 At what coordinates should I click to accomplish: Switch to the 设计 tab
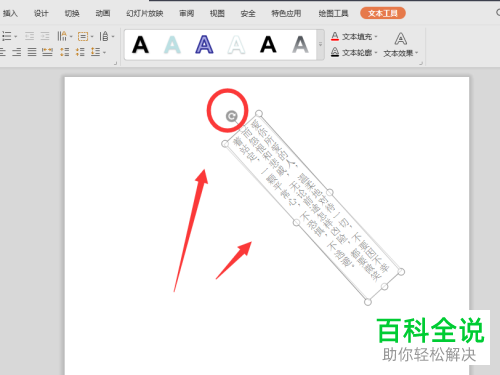tap(41, 13)
